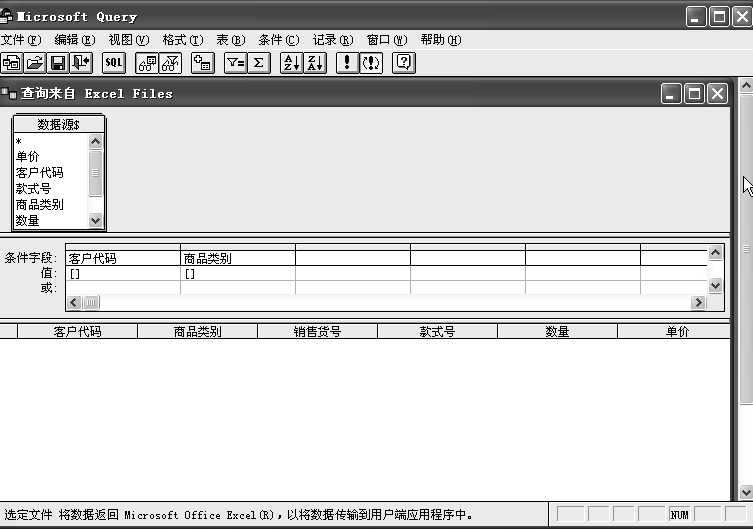Open the 编辑(E) menu
Viewport: 753px width, 529px height.
point(75,40)
